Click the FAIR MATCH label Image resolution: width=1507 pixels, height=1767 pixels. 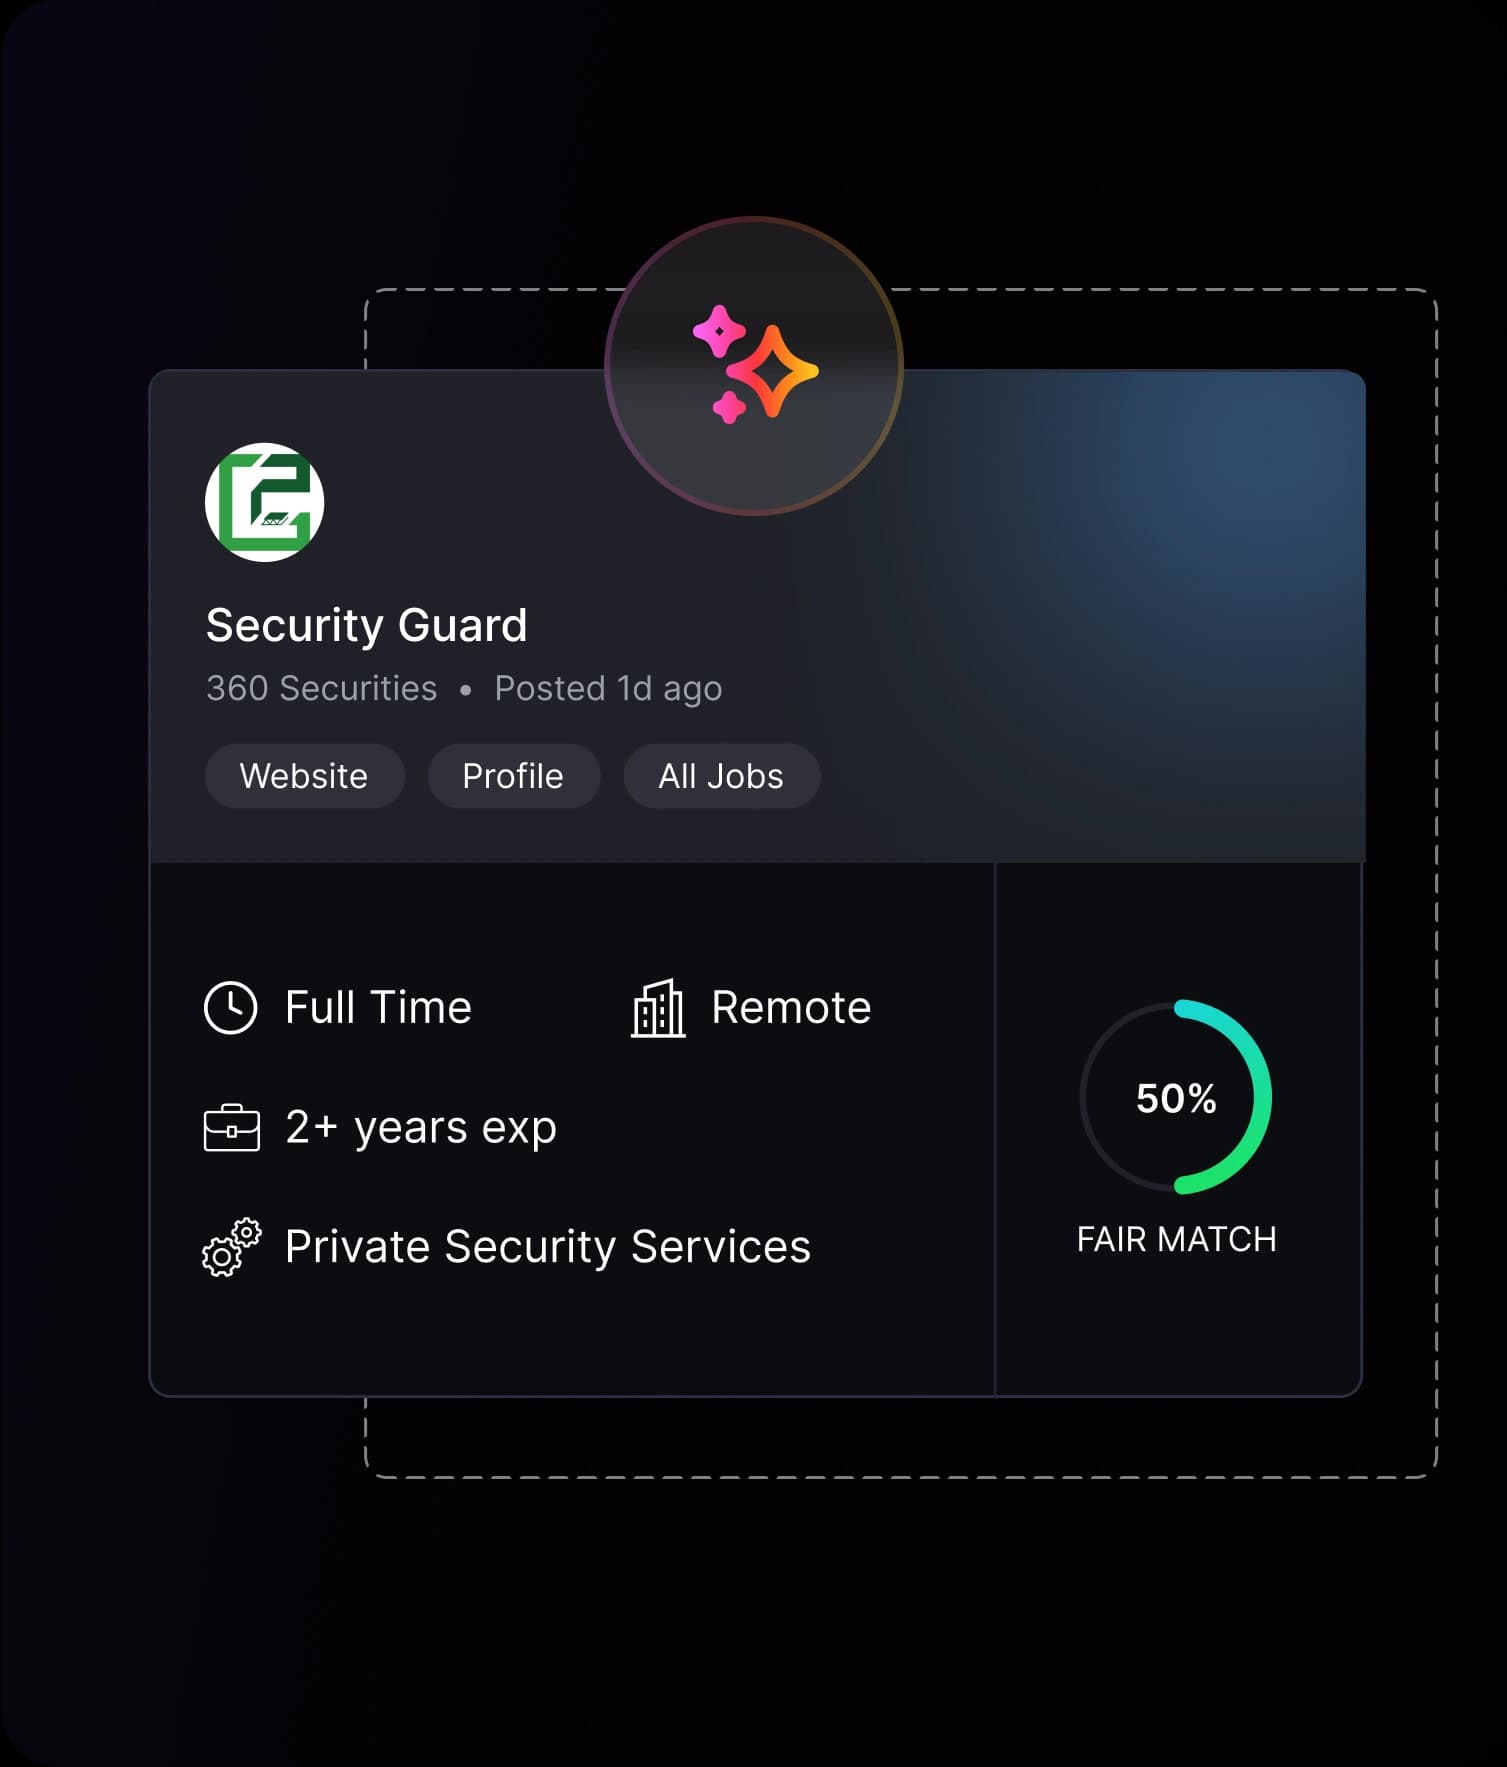[1176, 1239]
